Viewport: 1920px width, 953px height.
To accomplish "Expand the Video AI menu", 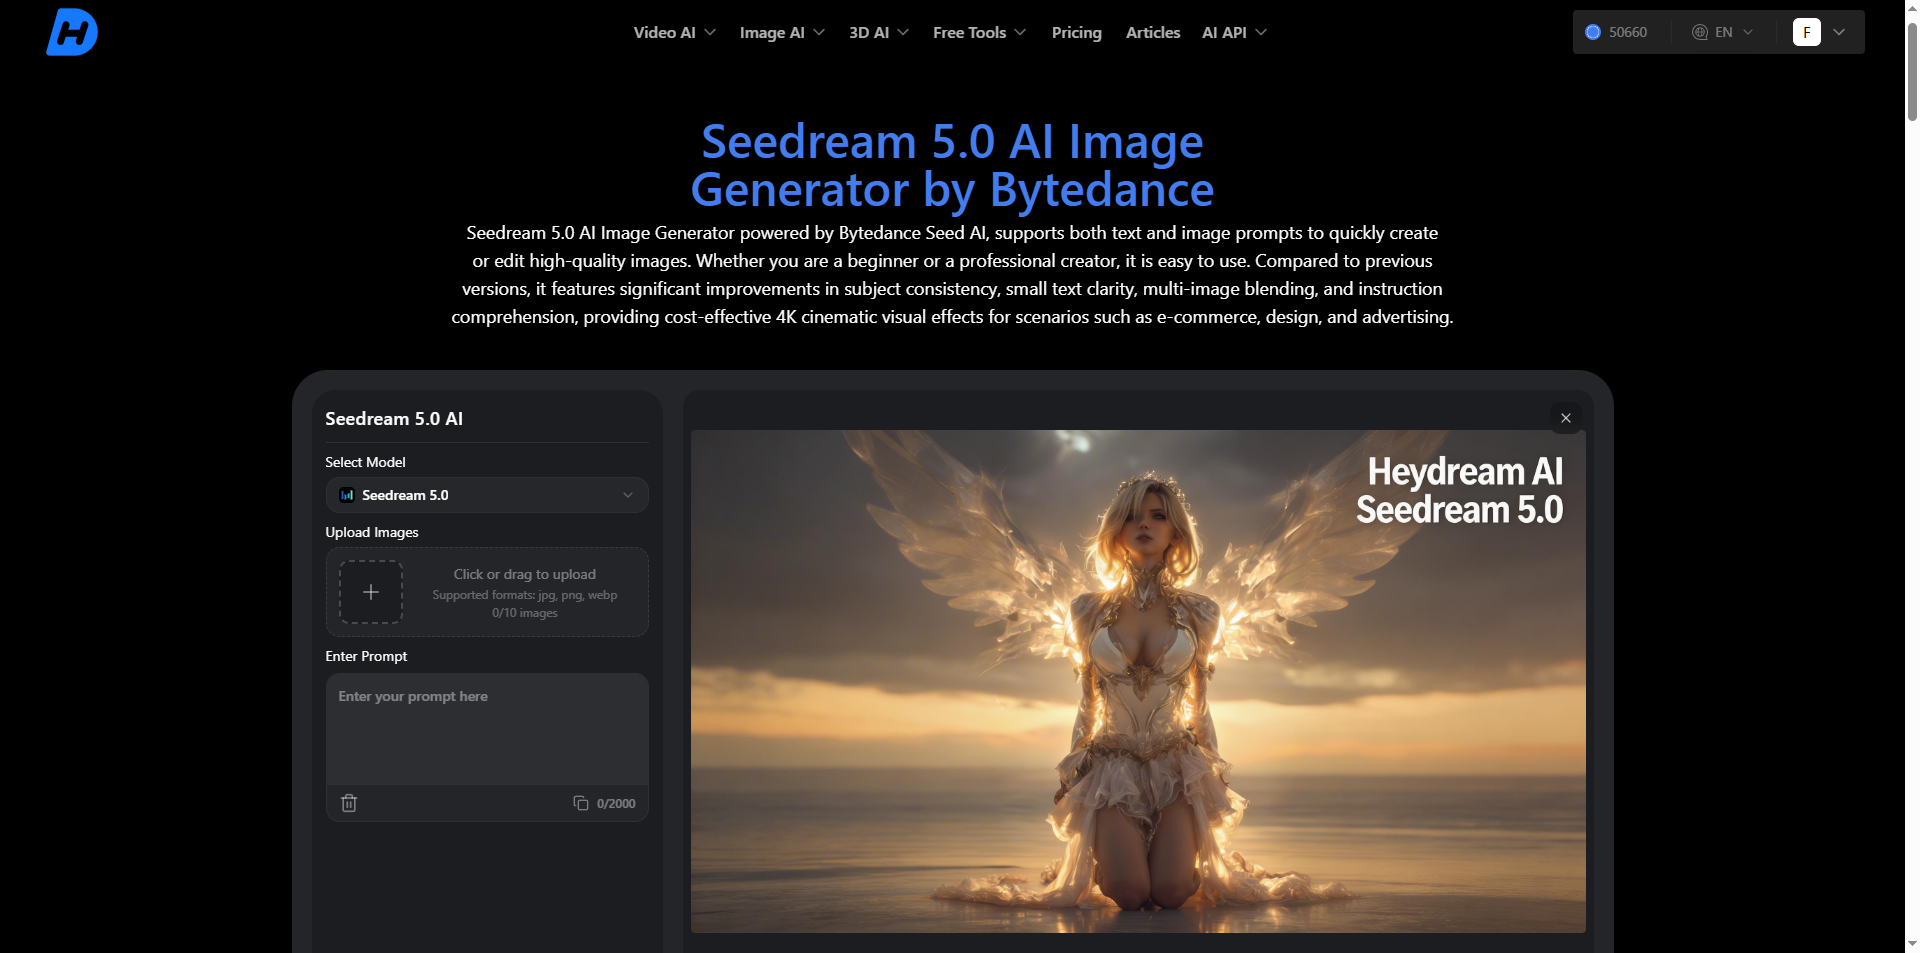I will tap(674, 32).
